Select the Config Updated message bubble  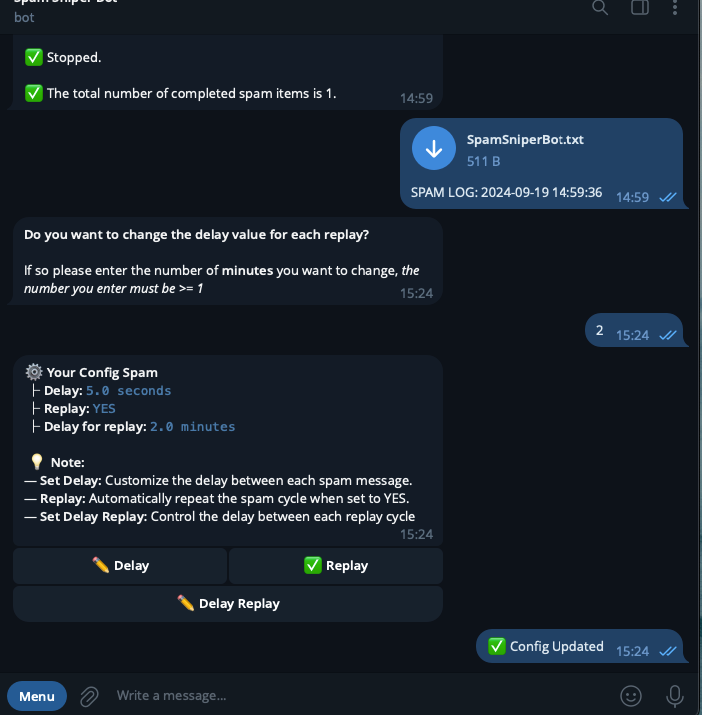[556, 646]
